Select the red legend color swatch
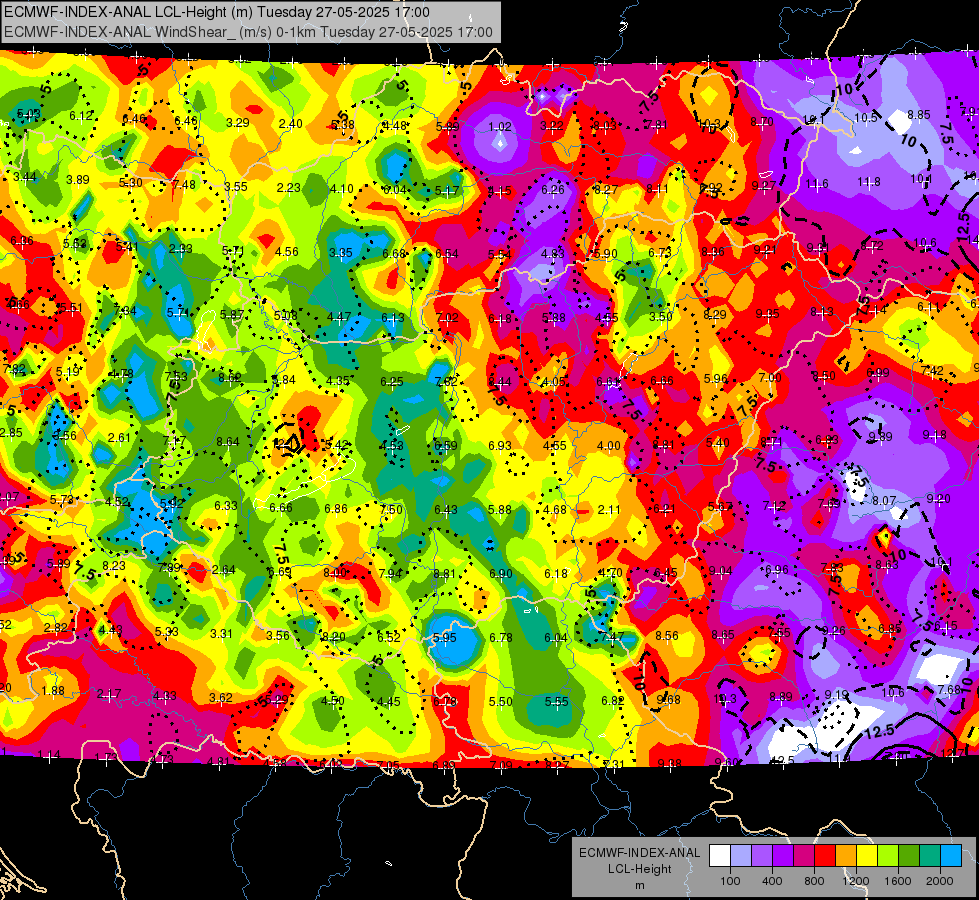The image size is (979, 900). (825, 856)
